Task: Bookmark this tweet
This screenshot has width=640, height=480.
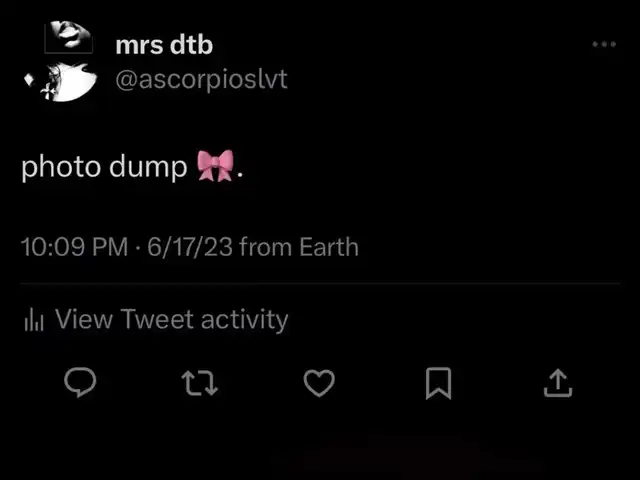Action: click(x=438, y=383)
